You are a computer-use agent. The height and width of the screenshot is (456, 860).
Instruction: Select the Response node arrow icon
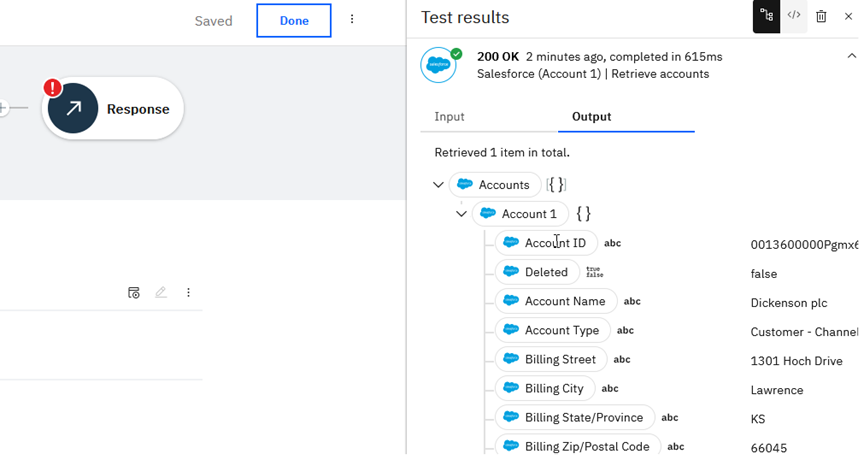73,109
